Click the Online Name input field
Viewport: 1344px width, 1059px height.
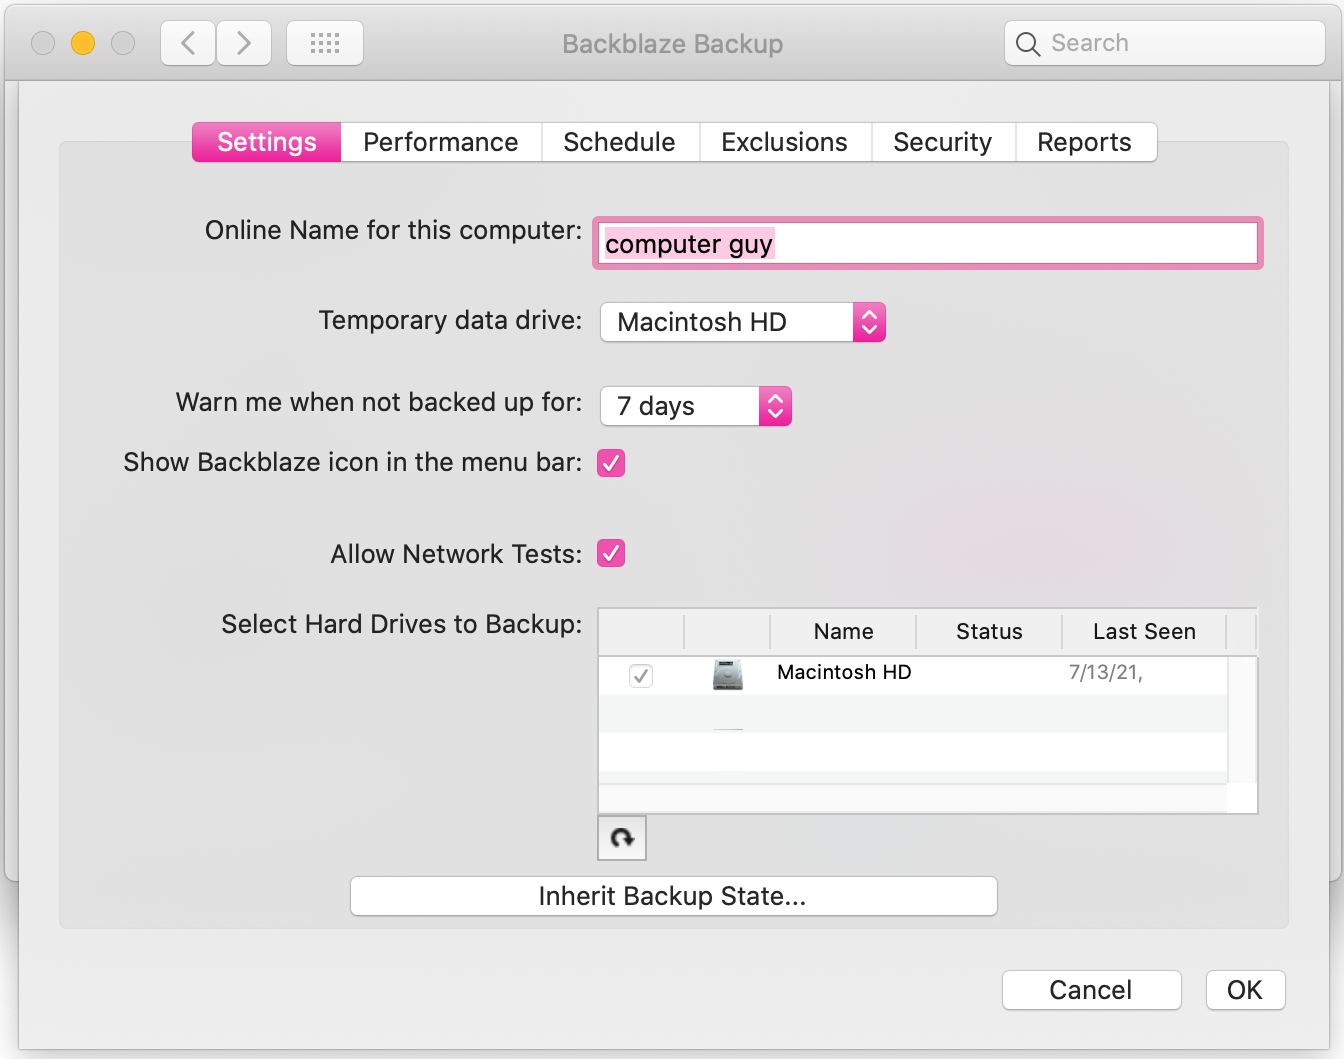coord(928,243)
